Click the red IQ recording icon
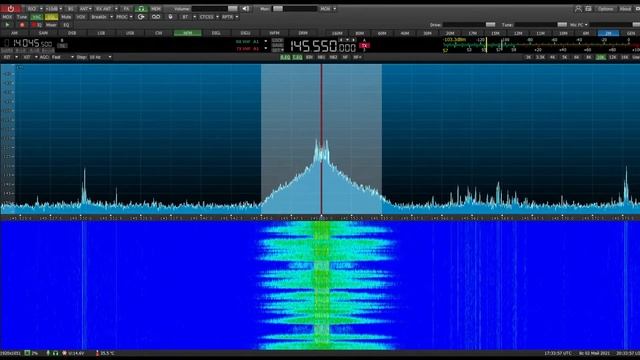Image resolution: width=640 pixels, height=360 pixels. [37, 25]
